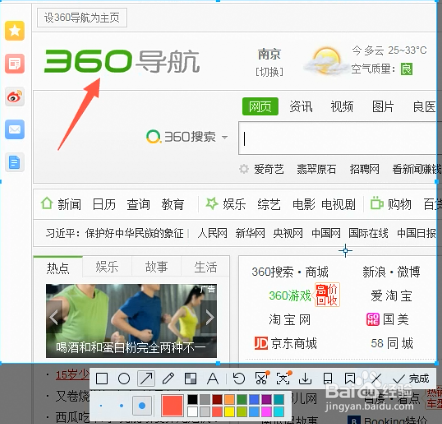Choose the largest brush size dot
This screenshot has height=424, width=442.
point(142,406)
